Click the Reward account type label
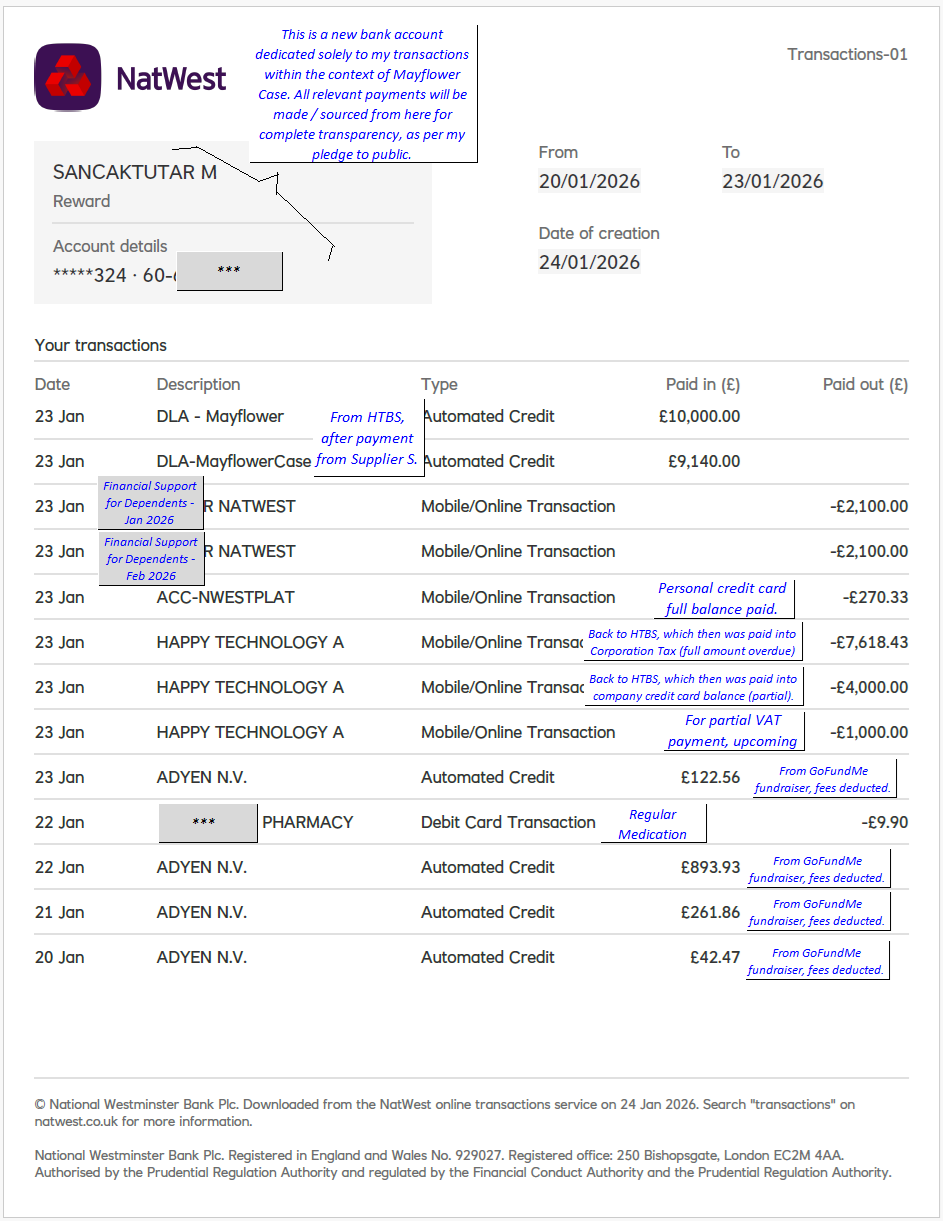The height and width of the screenshot is (1224, 943). [x=81, y=201]
